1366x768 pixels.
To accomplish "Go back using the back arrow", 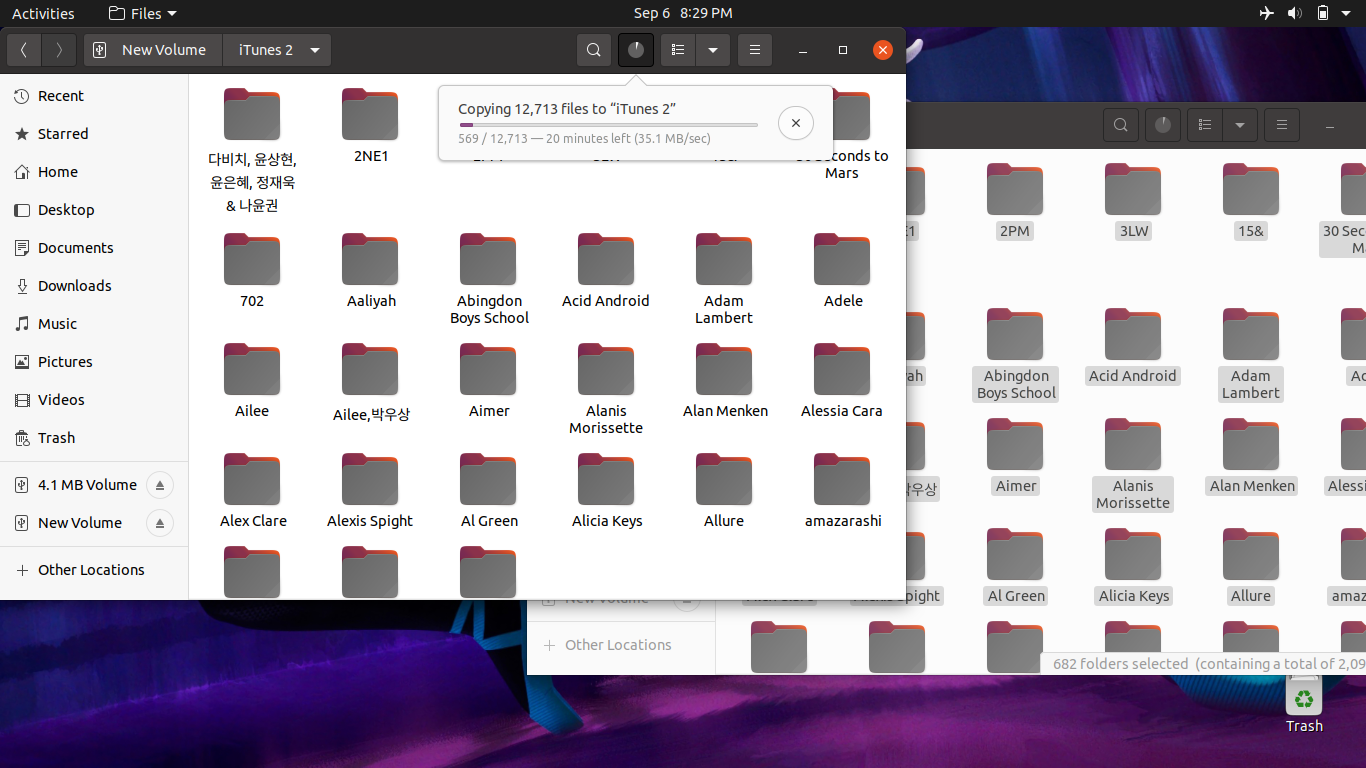I will click(24, 50).
